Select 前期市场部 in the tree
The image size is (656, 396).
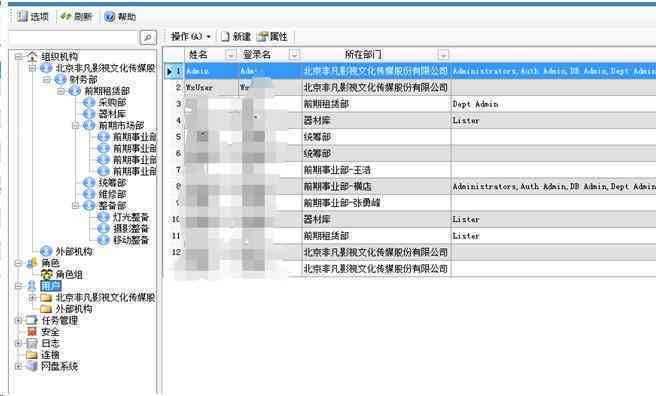[x=122, y=125]
